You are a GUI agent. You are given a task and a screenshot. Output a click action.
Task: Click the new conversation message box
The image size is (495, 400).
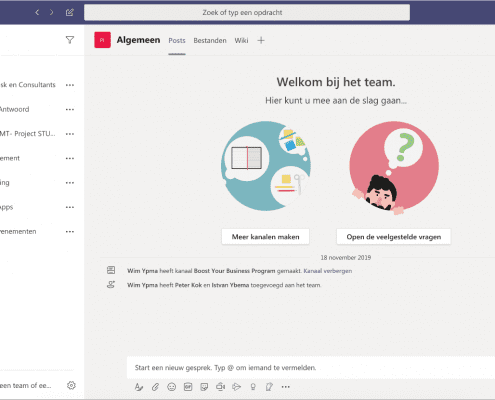coord(311,368)
